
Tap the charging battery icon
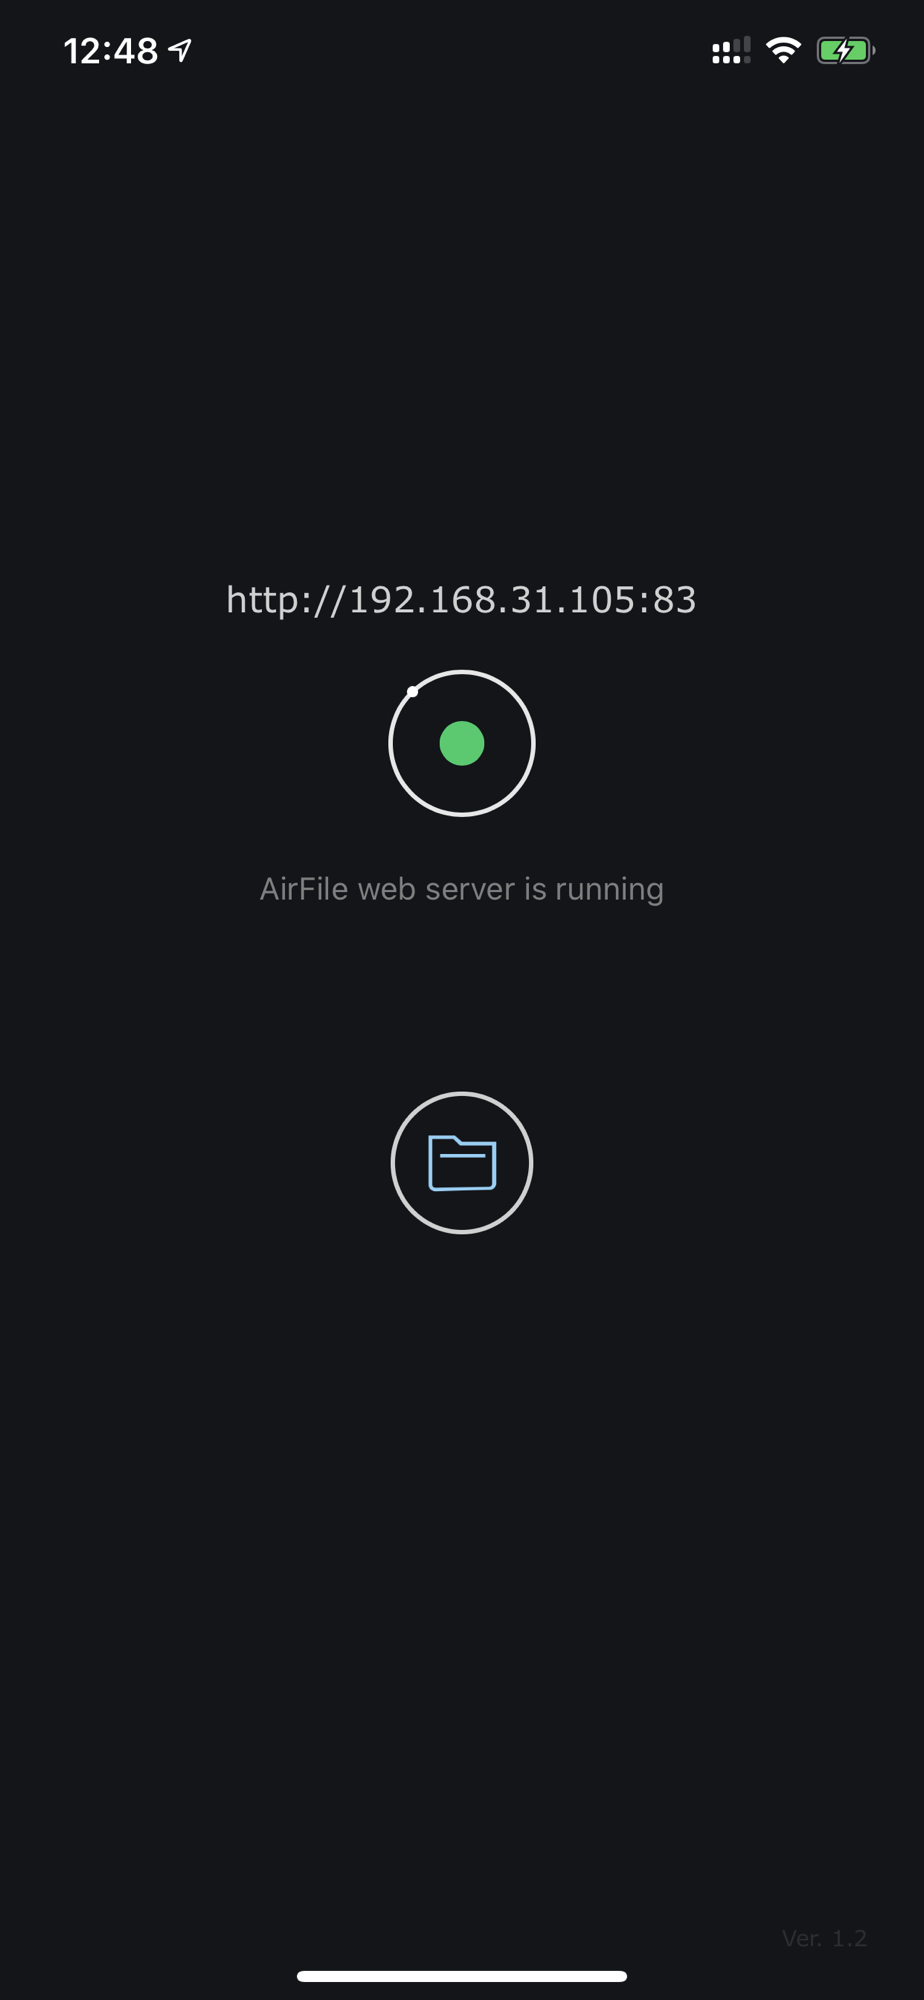[846, 50]
